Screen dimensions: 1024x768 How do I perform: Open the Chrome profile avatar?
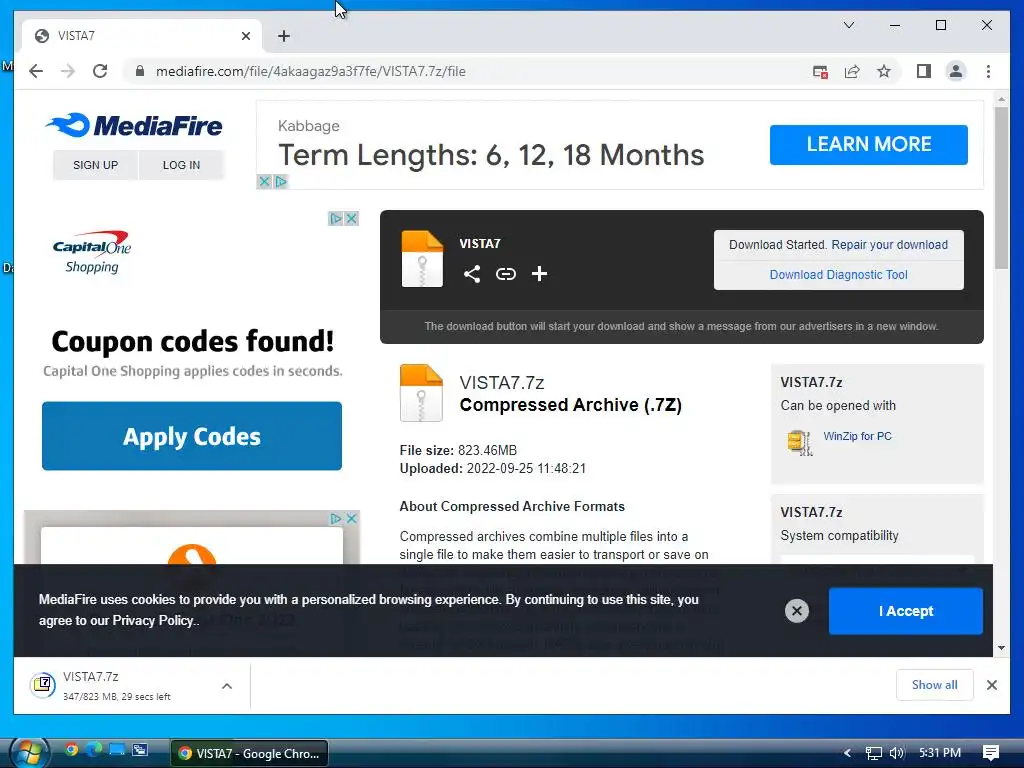[x=955, y=71]
